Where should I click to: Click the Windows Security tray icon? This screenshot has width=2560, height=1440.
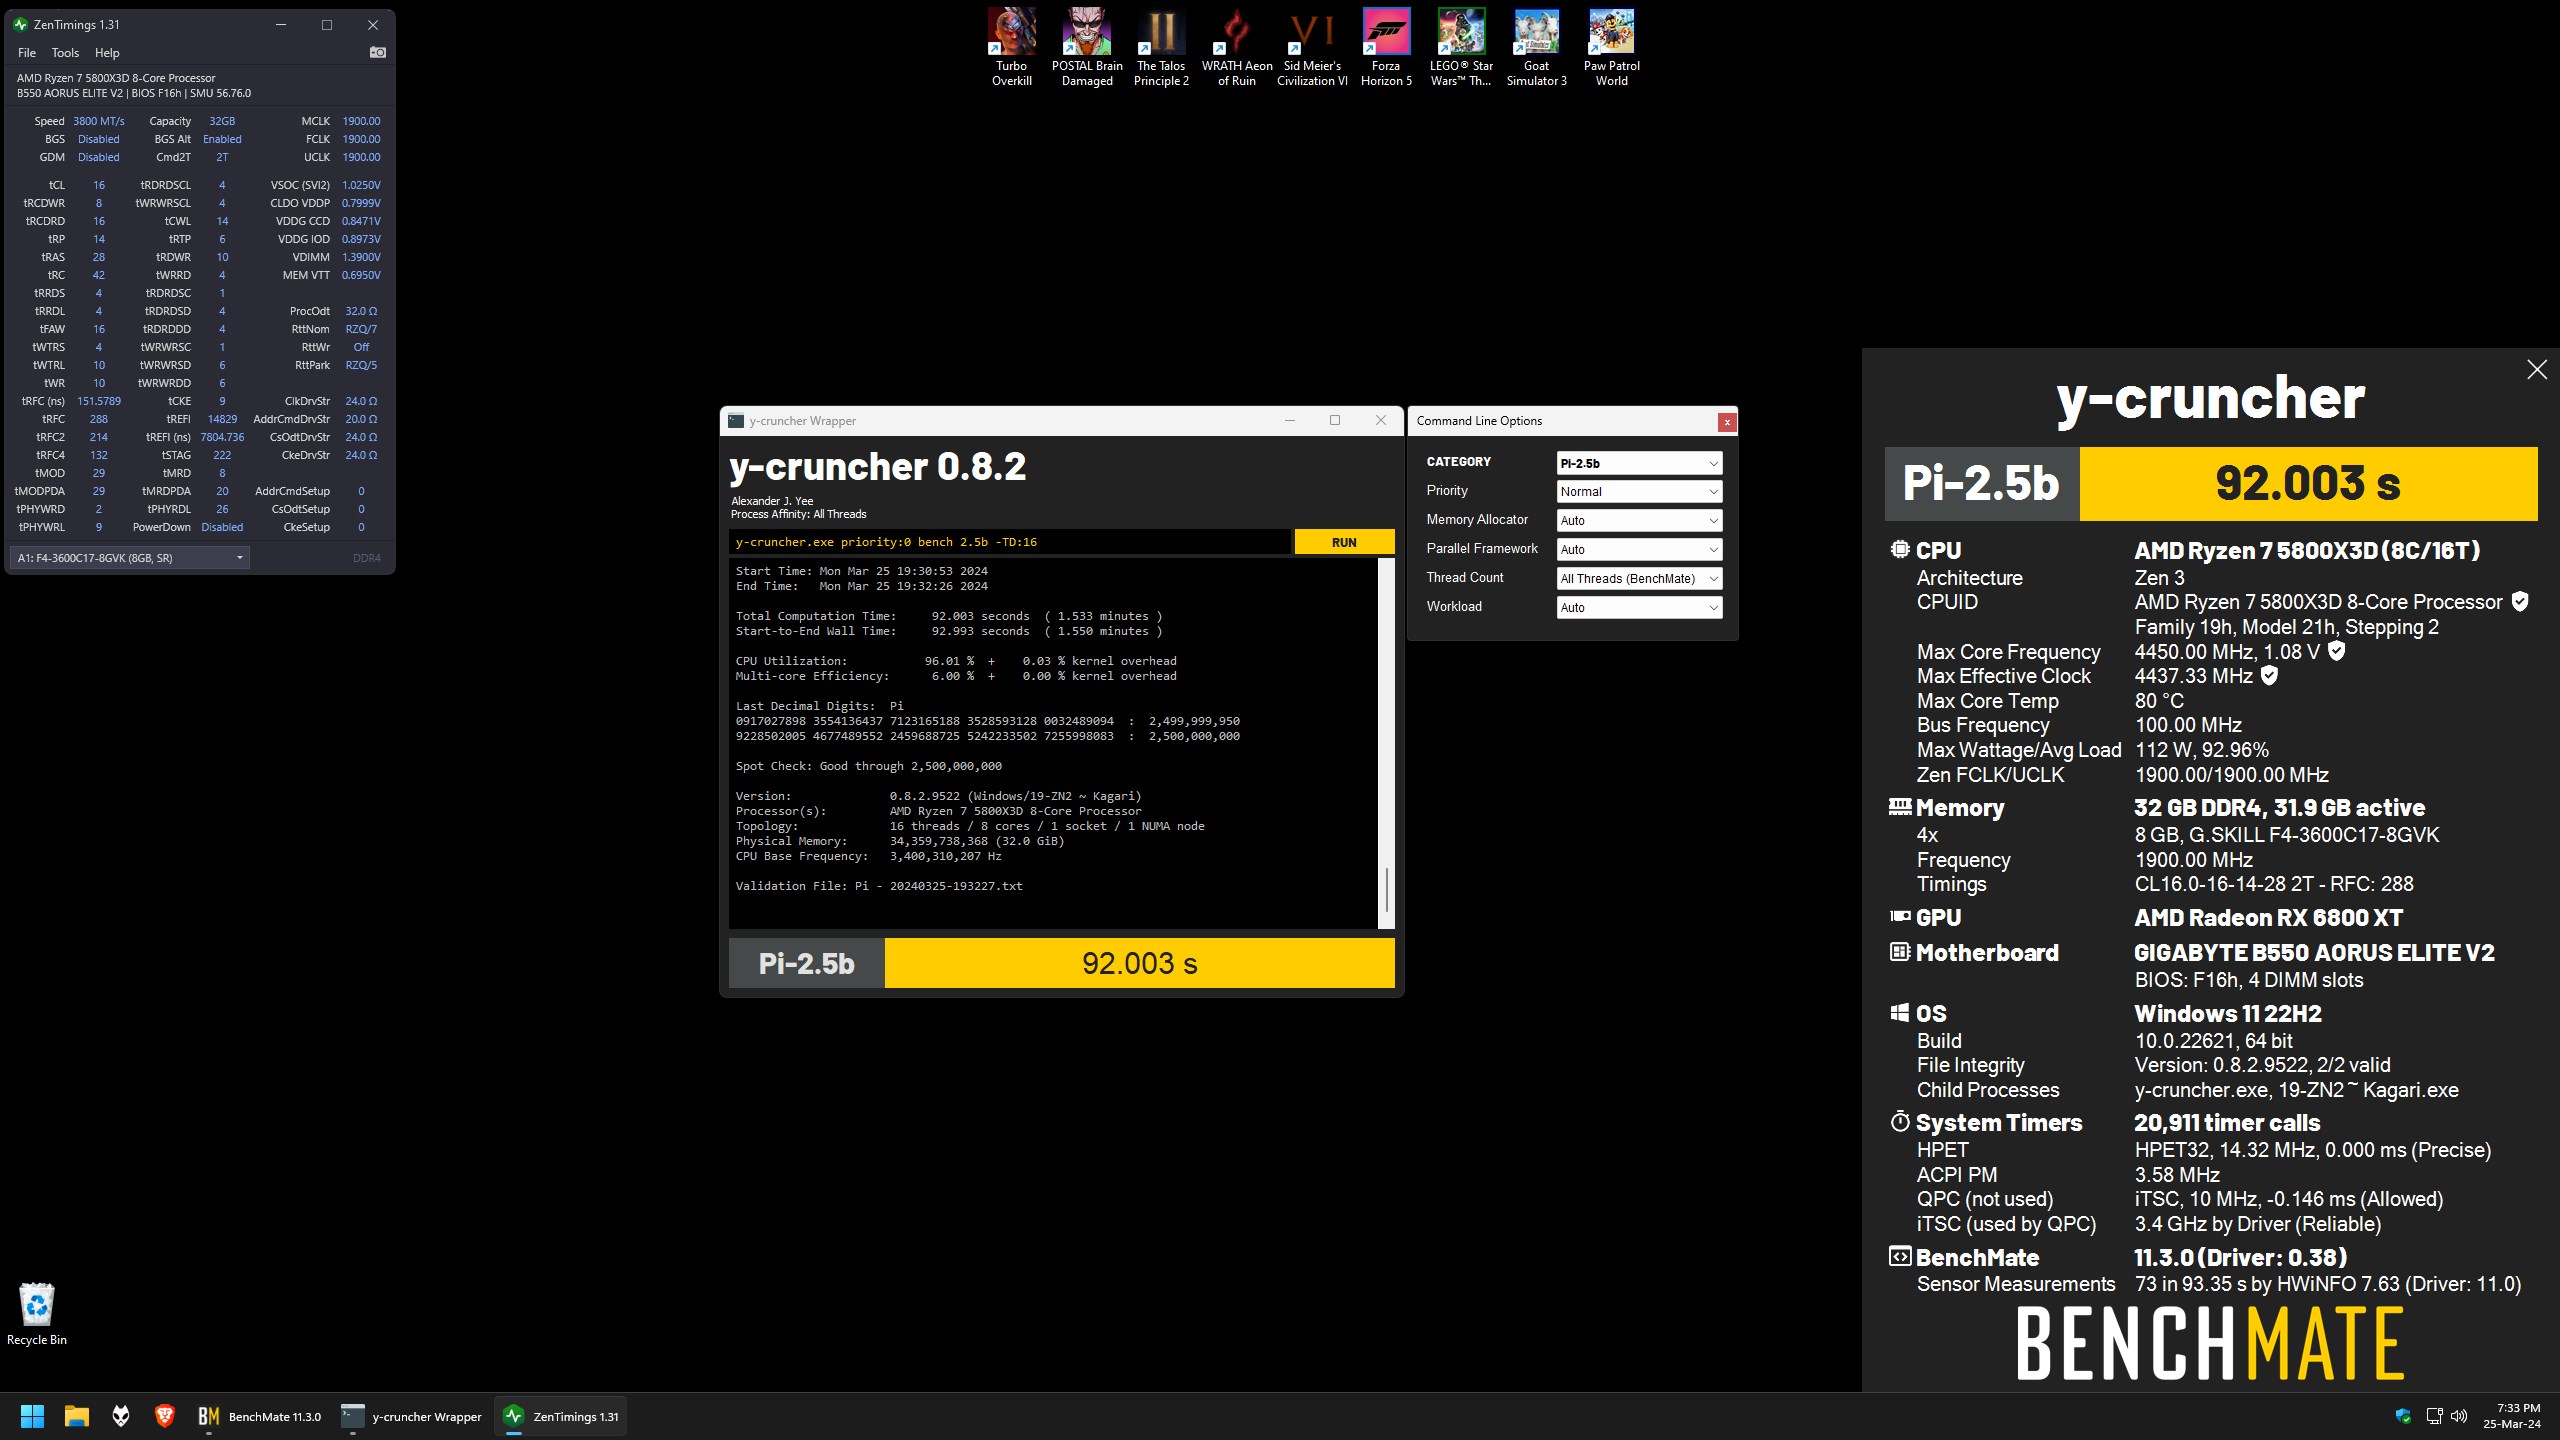pos(2403,1416)
